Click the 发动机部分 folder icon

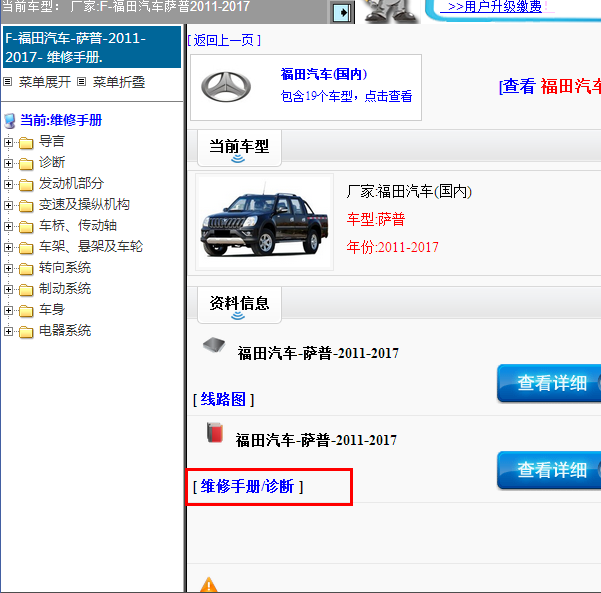click(x=26, y=185)
